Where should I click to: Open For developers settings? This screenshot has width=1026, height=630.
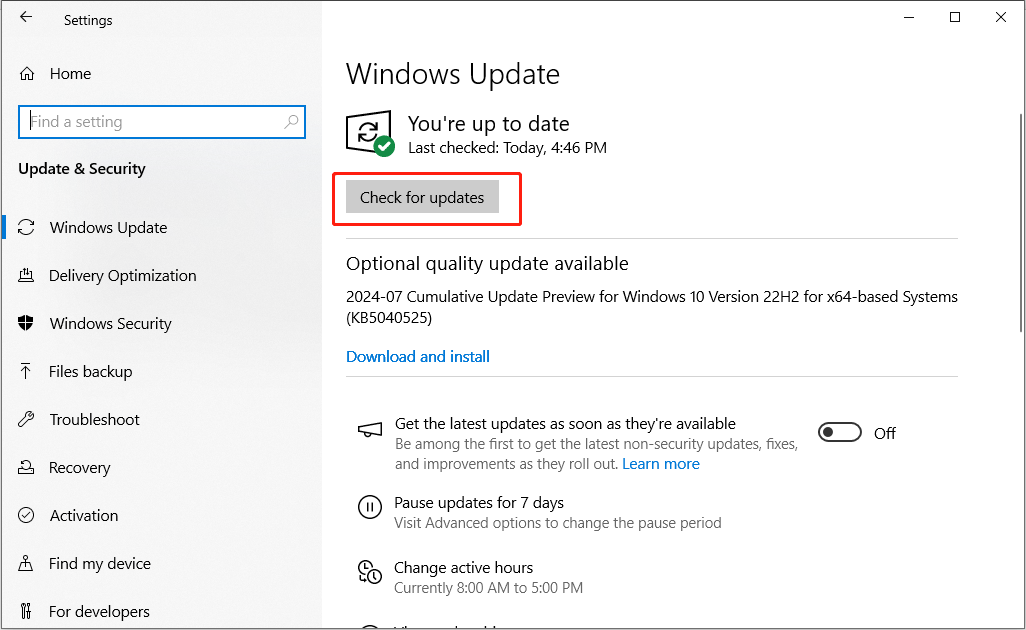[99, 611]
